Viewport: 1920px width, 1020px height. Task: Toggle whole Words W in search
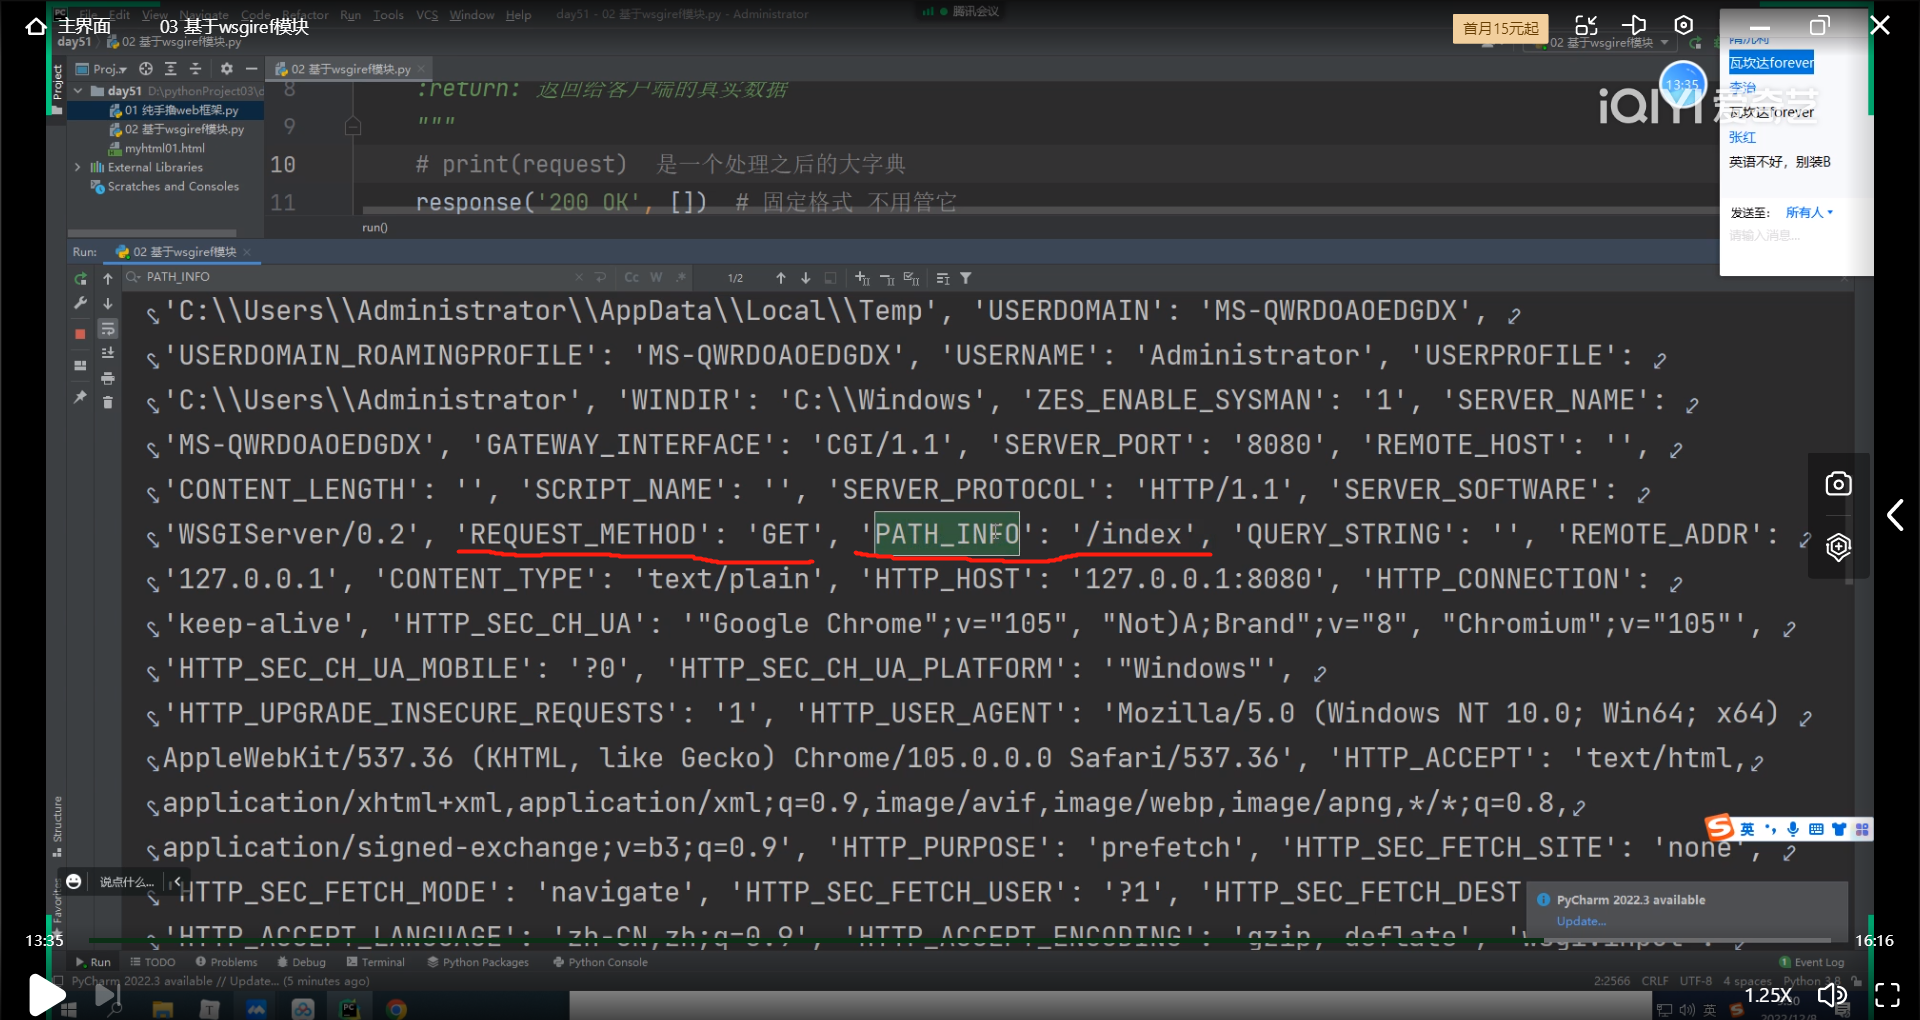coord(656,277)
